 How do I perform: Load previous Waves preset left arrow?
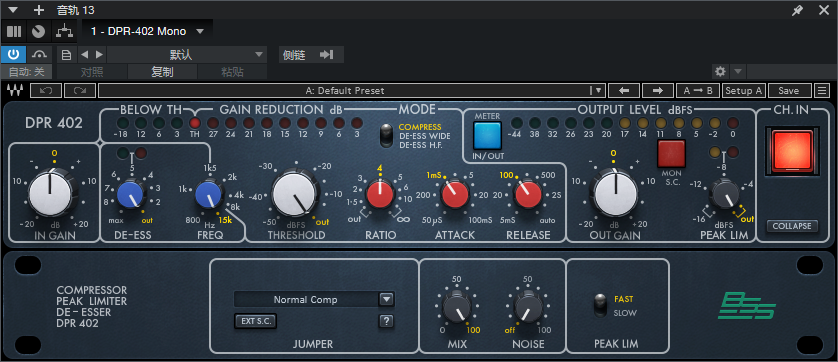point(624,90)
